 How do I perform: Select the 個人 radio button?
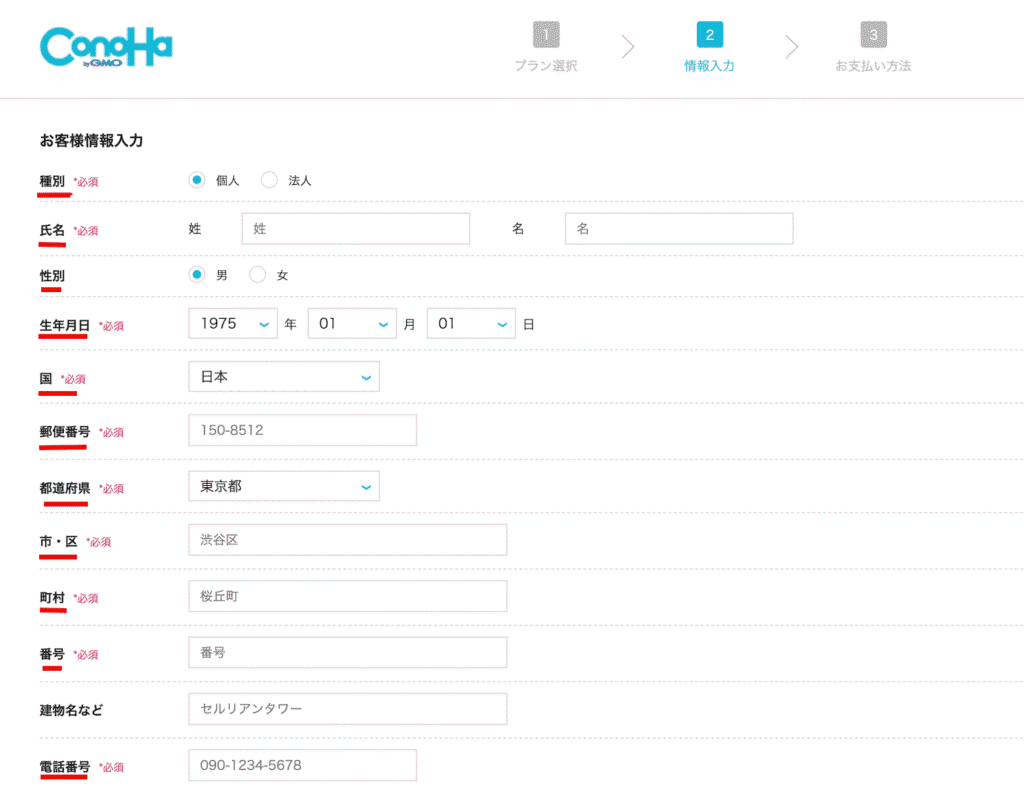(x=197, y=180)
